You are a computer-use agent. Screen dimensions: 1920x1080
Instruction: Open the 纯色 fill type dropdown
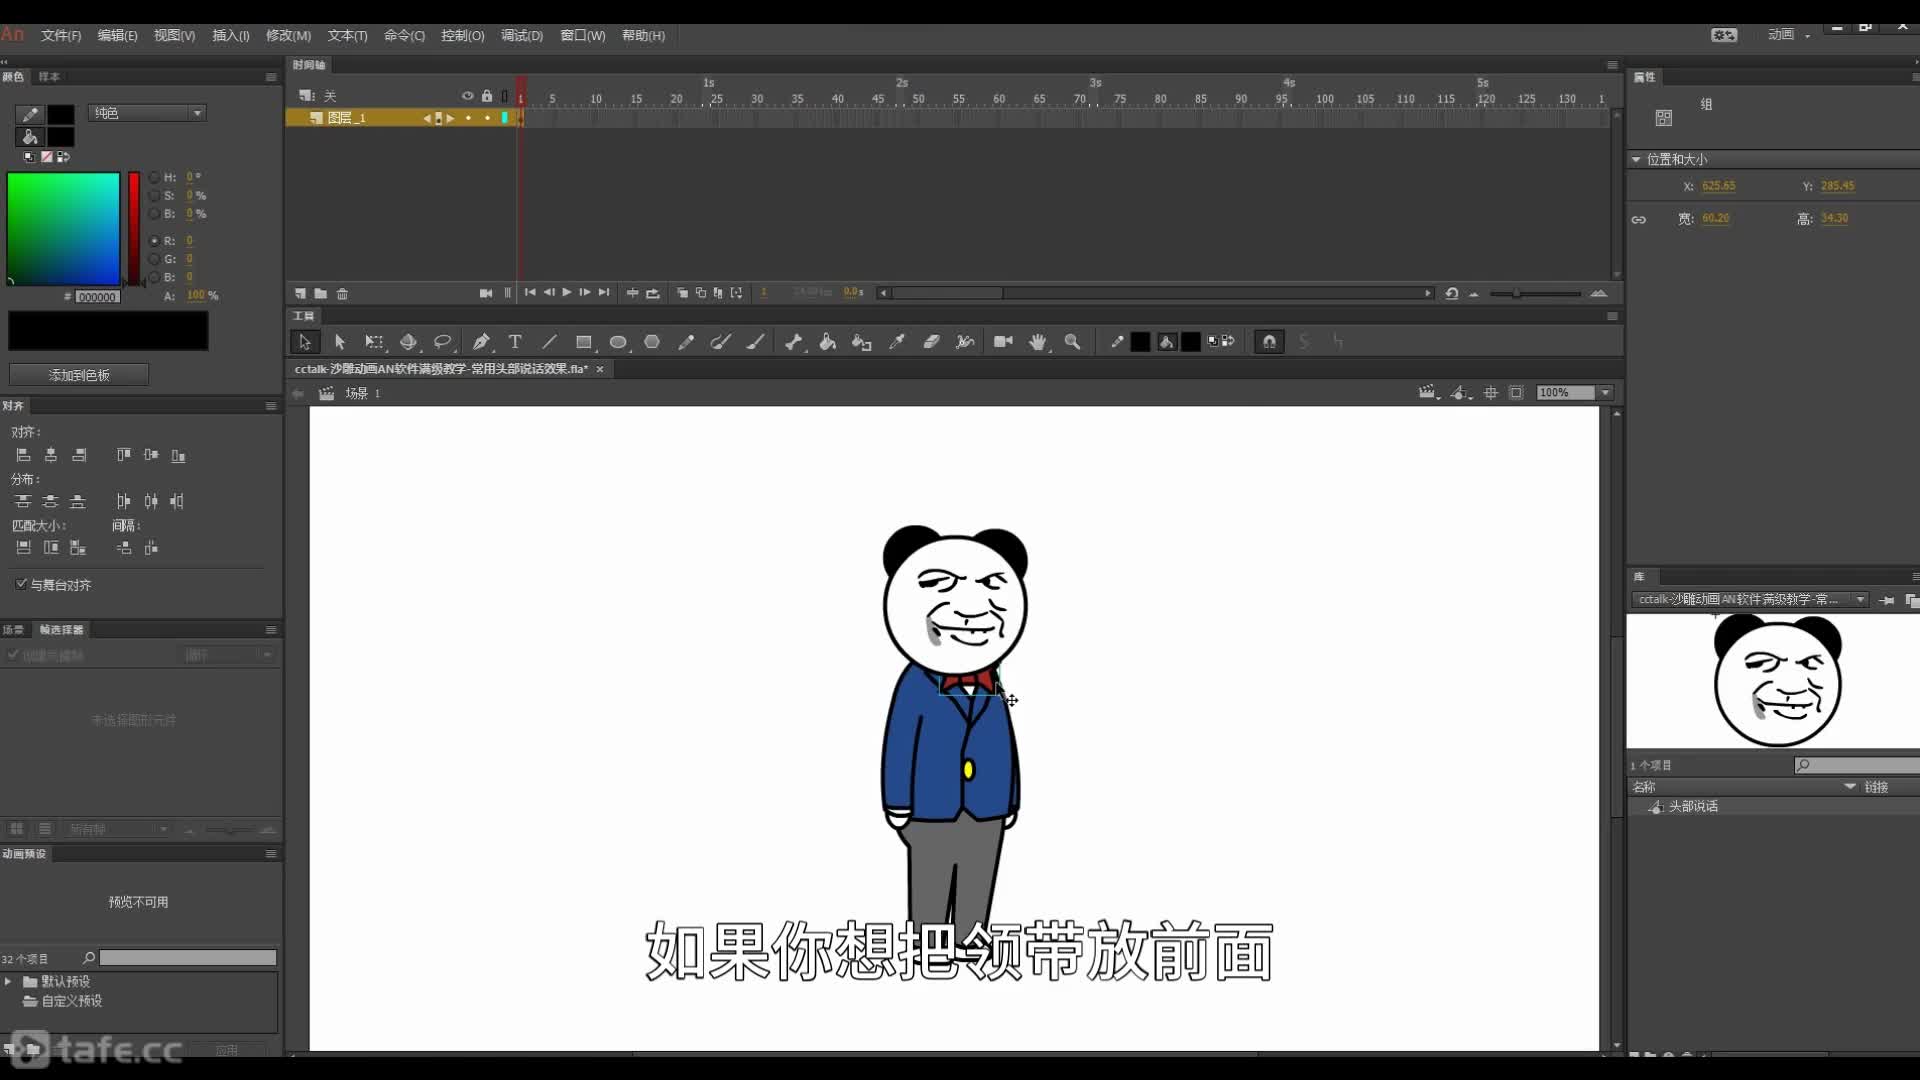147,113
